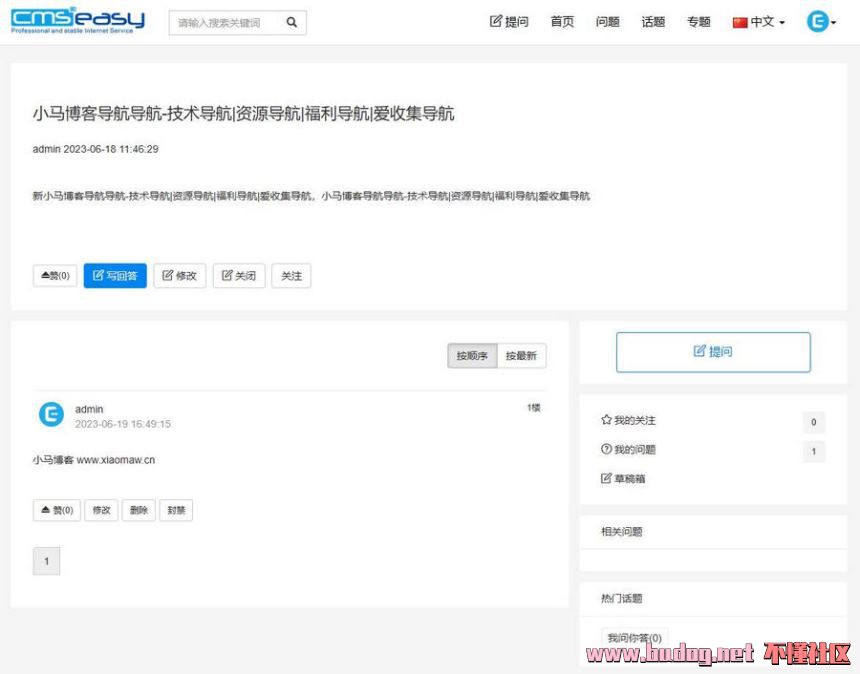
Task: Expand the 中文 language dropdown
Action: (x=759, y=22)
